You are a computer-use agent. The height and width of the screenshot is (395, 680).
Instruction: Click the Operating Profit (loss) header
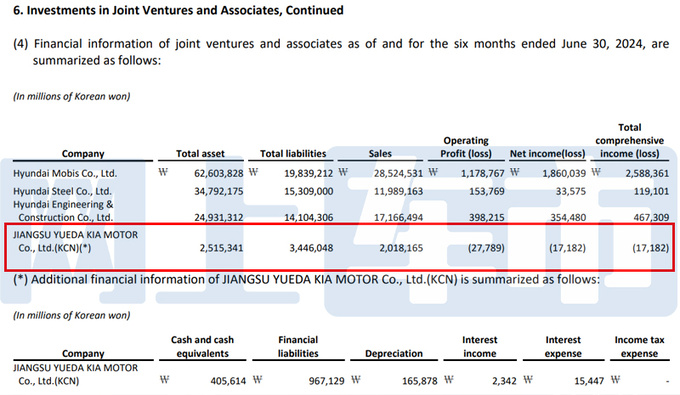[466, 147]
